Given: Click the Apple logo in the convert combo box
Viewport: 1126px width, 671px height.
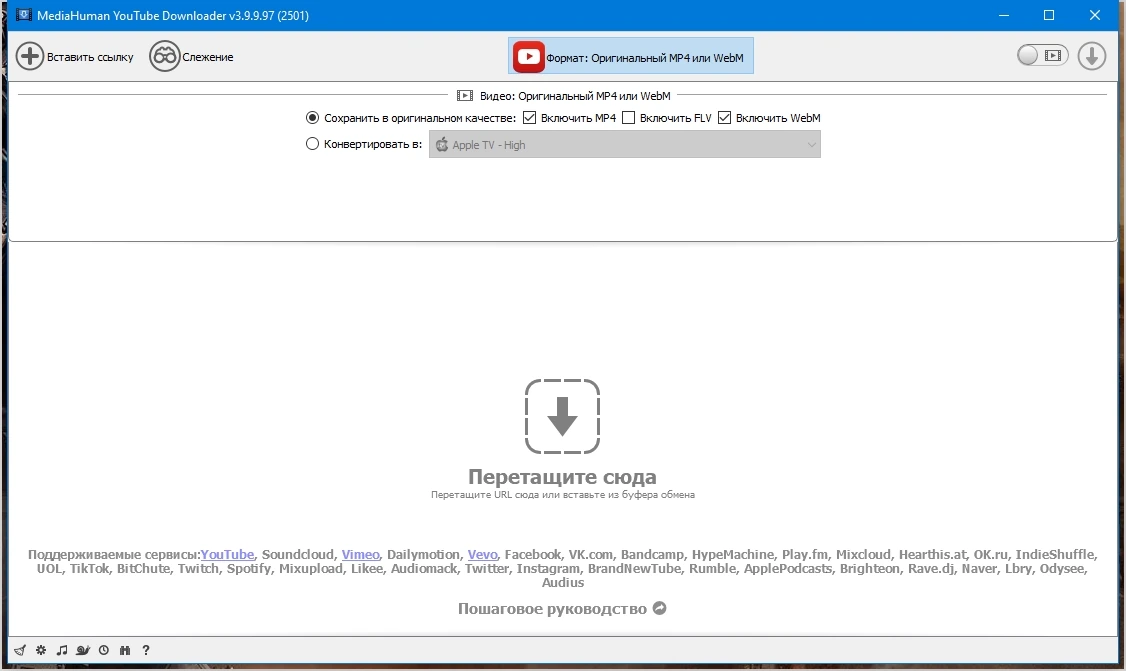Looking at the screenshot, I should click(442, 144).
